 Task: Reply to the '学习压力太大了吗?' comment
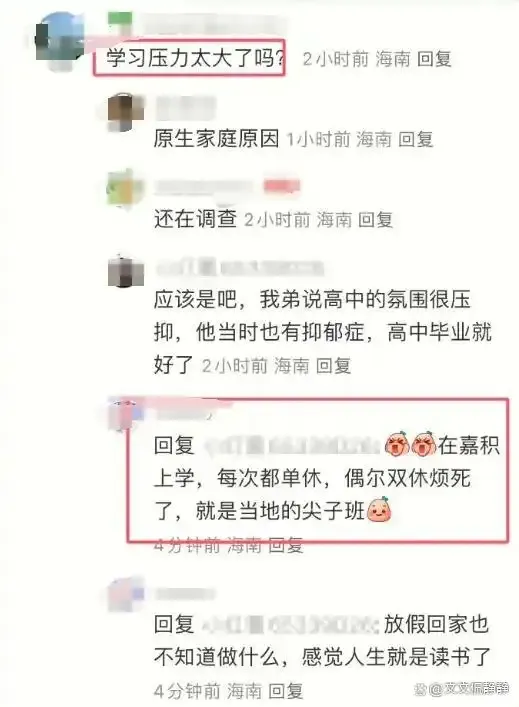click(434, 59)
